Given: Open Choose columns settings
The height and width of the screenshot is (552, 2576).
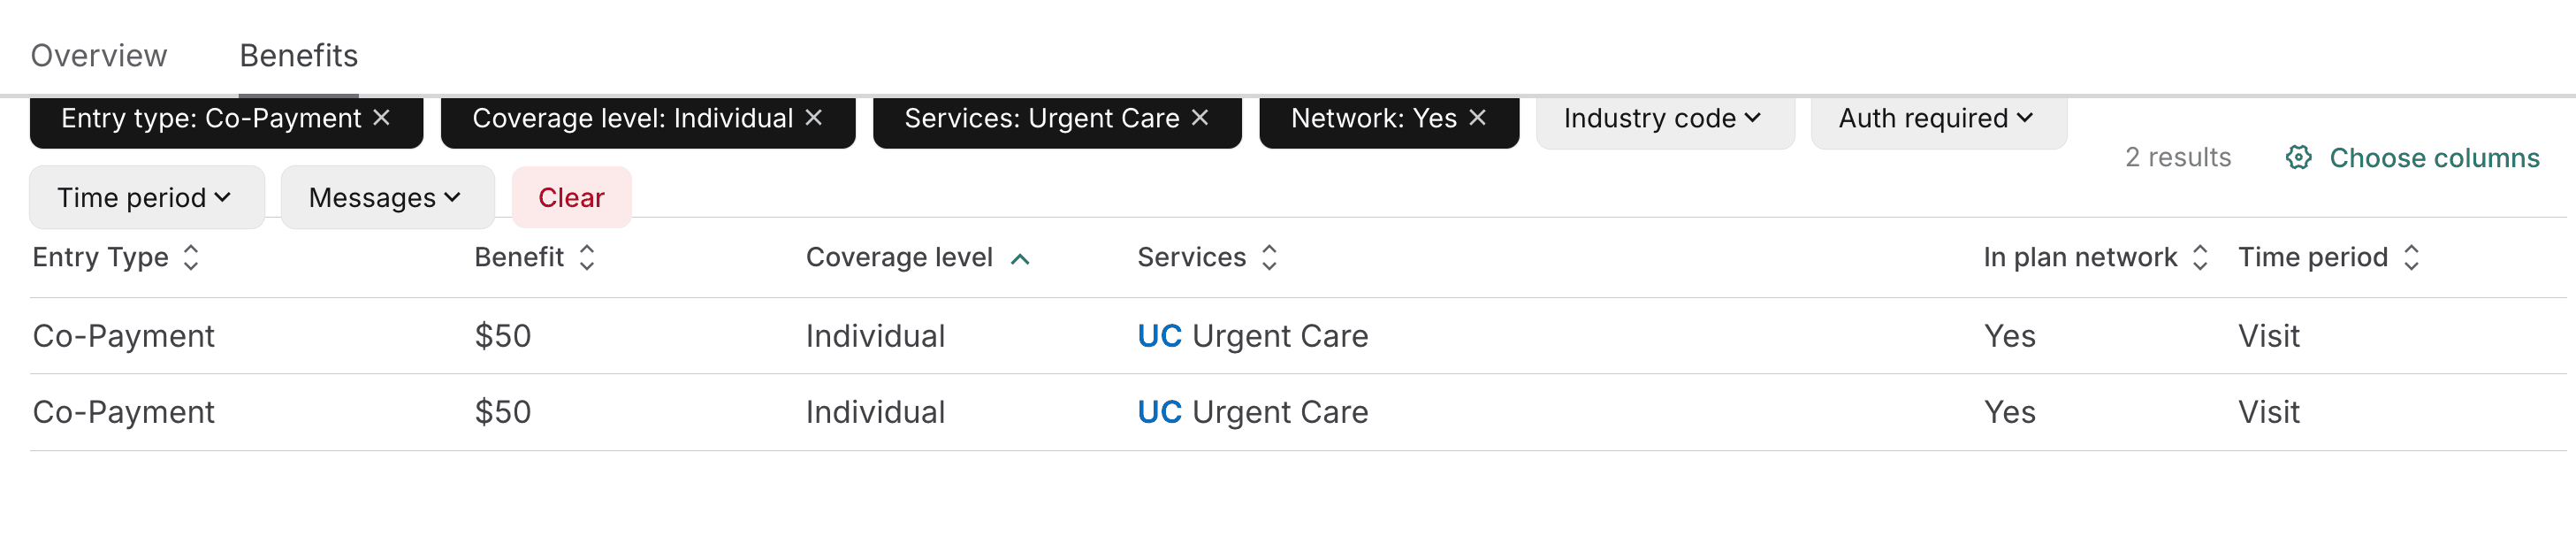Looking at the screenshot, I should (x=2433, y=158).
